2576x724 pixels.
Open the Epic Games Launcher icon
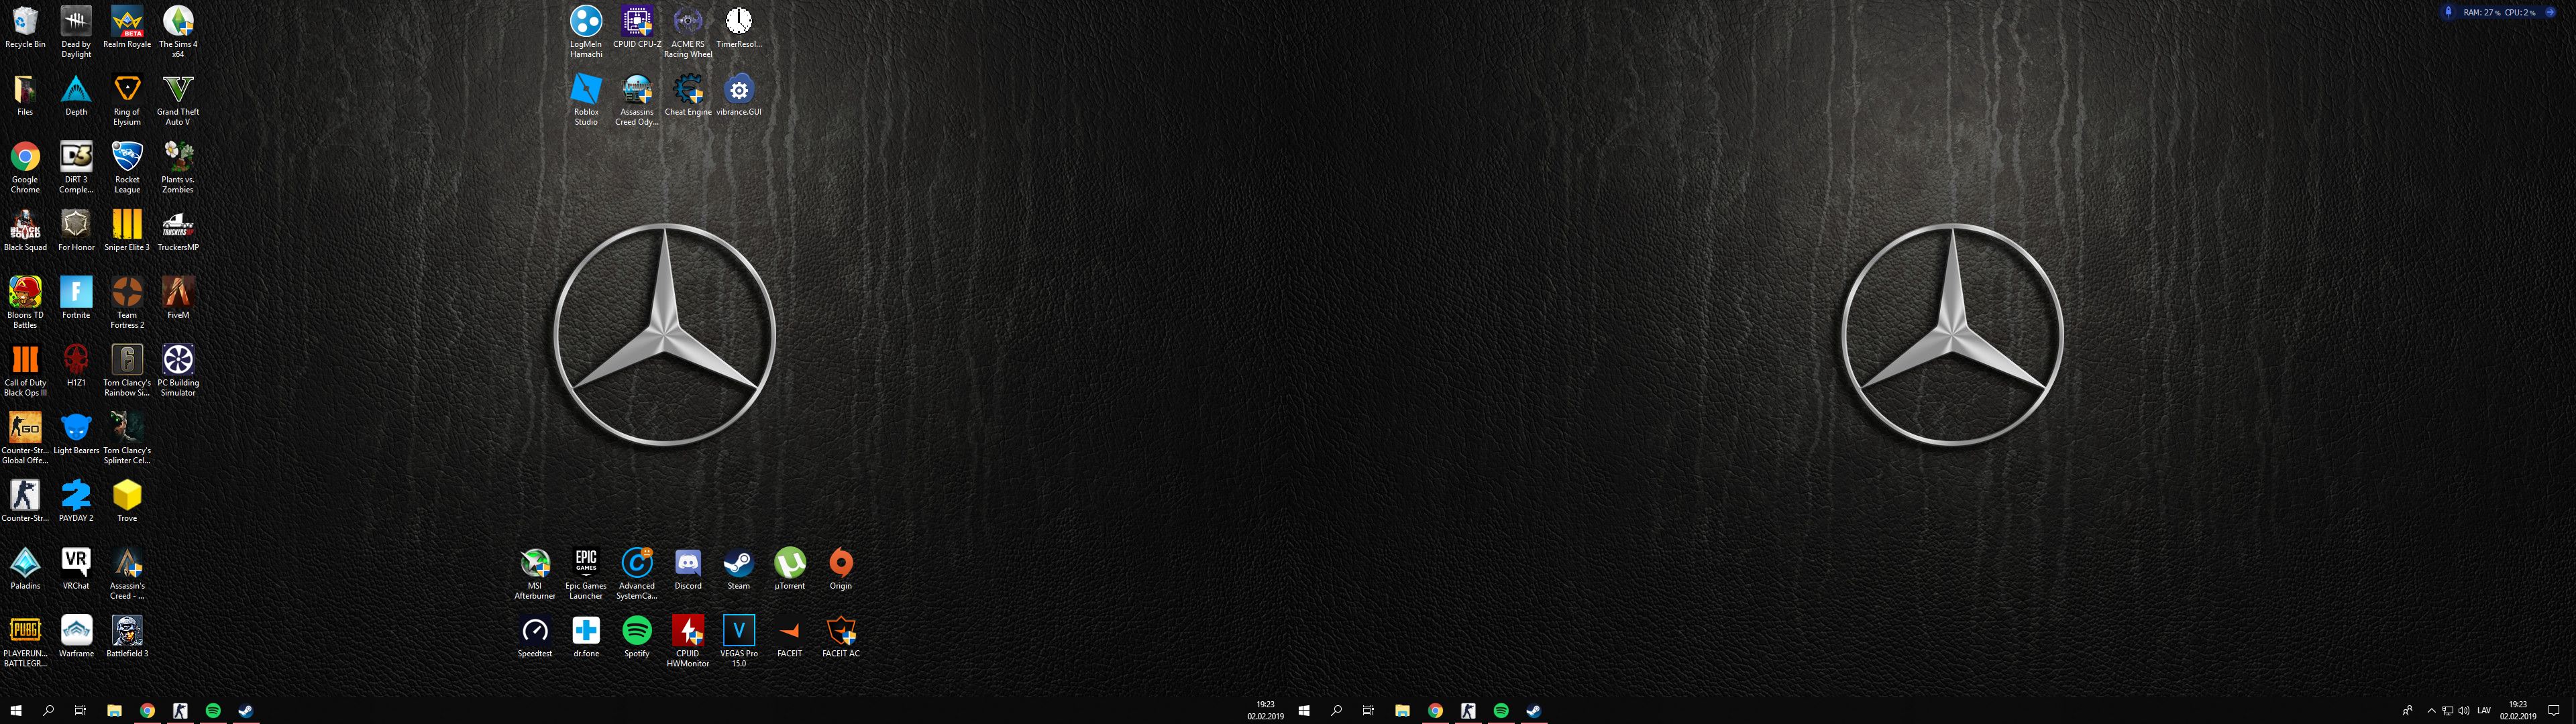586,574
